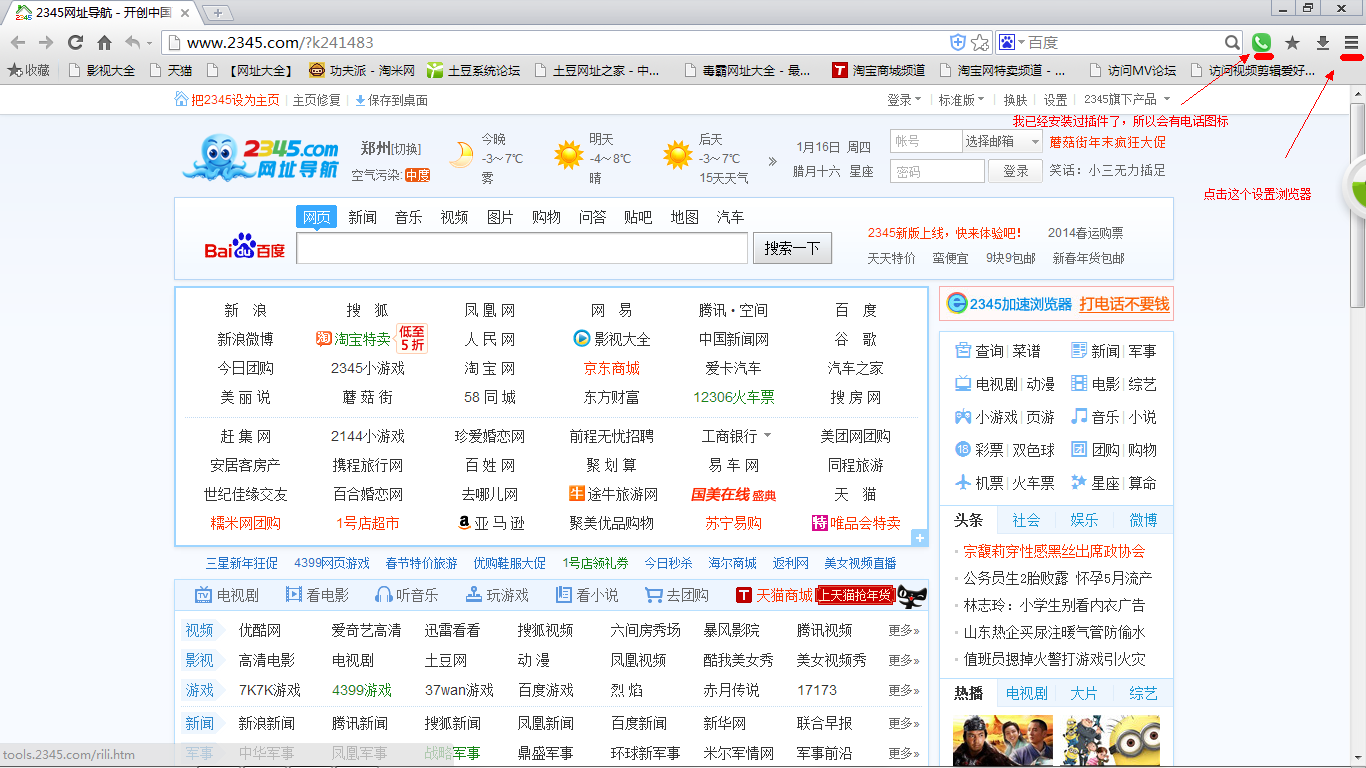Image resolution: width=1366 pixels, height=768 pixels.
Task: Click the Baidu logo
Action: [x=245, y=247]
